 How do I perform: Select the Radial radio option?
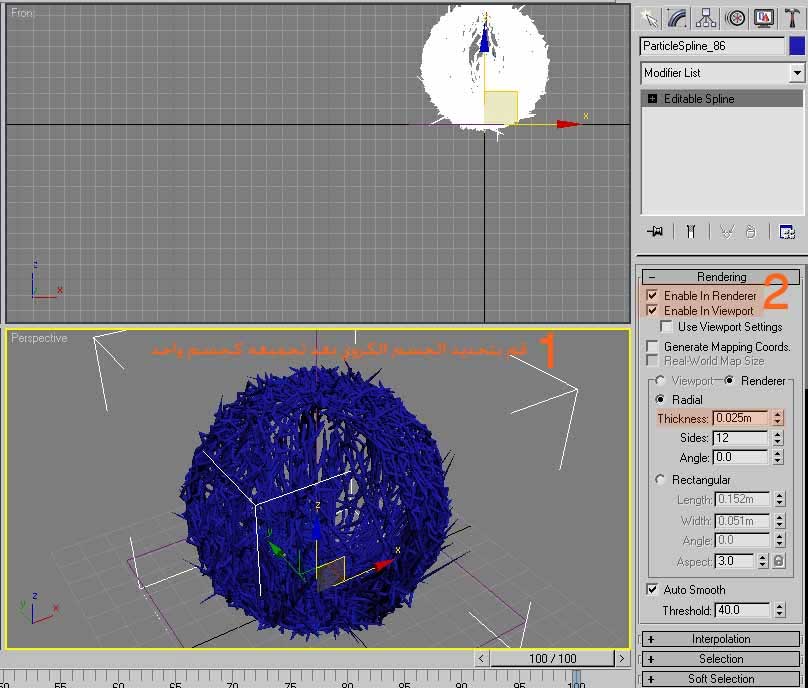pos(660,399)
